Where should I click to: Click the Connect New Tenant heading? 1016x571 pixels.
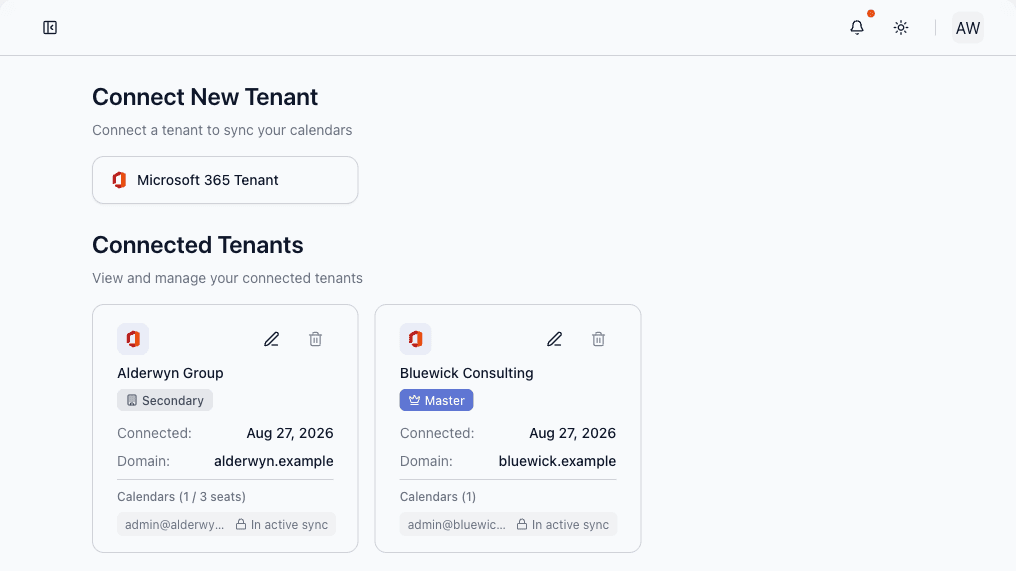click(205, 97)
